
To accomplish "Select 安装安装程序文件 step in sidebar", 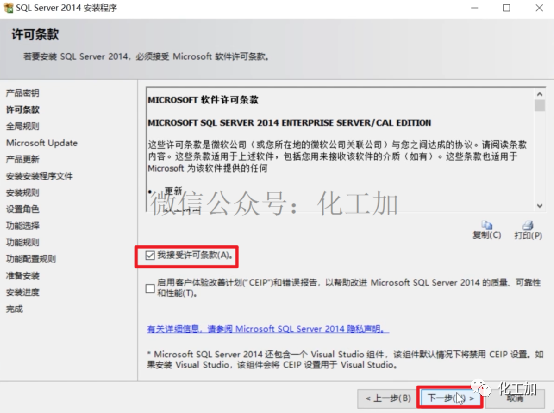I will pos(39,176).
